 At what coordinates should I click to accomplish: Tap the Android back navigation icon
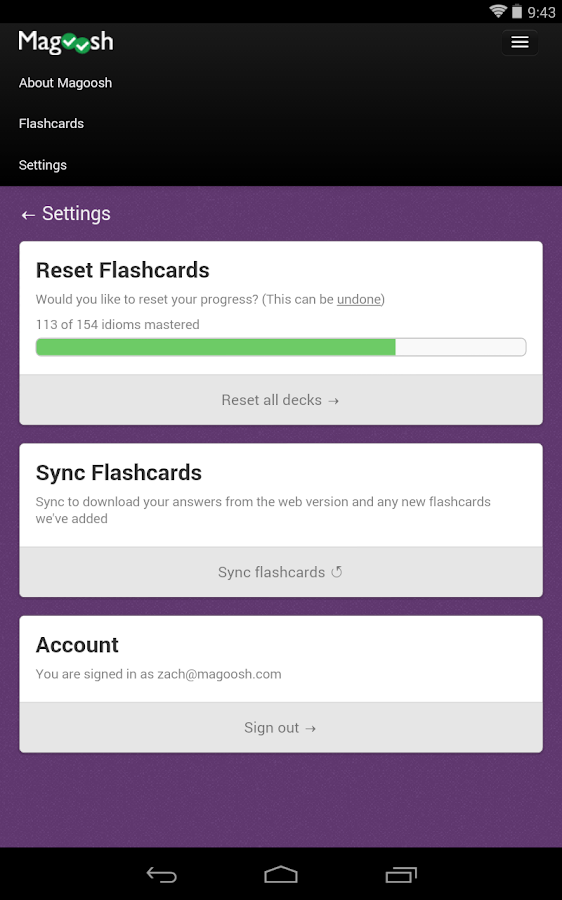[161, 874]
